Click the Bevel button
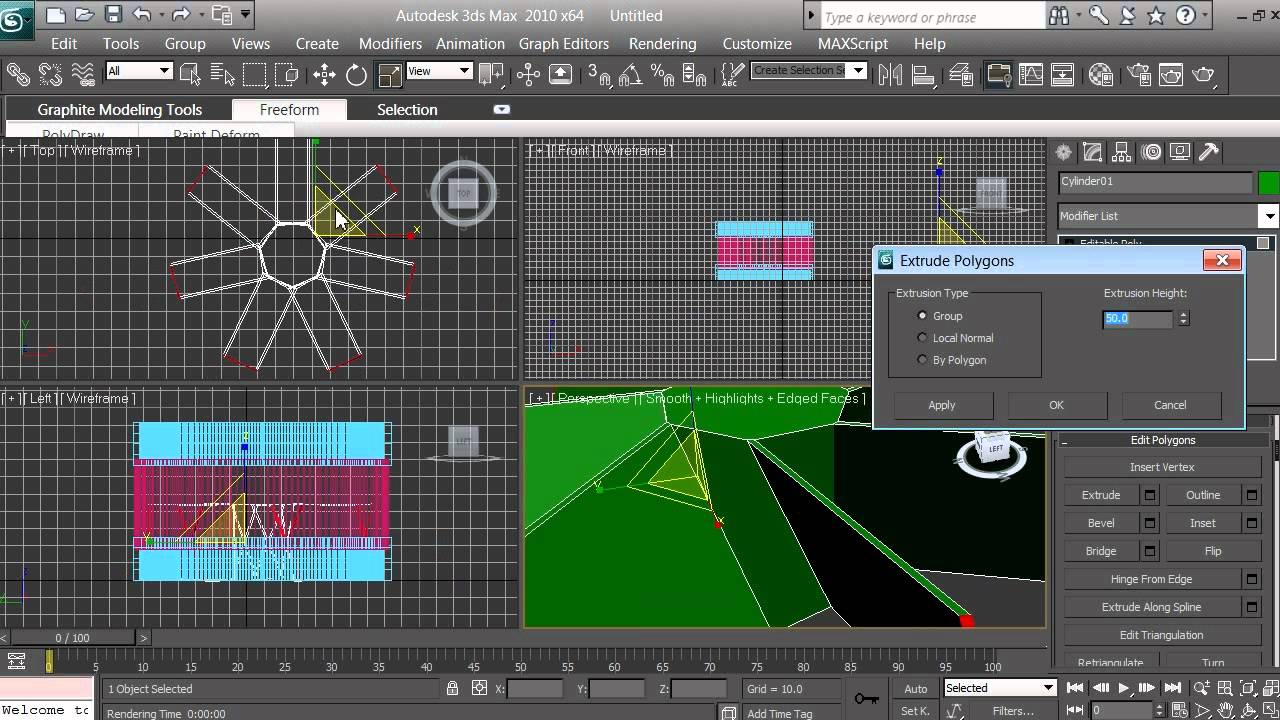Viewport: 1280px width, 720px height. tap(1101, 523)
